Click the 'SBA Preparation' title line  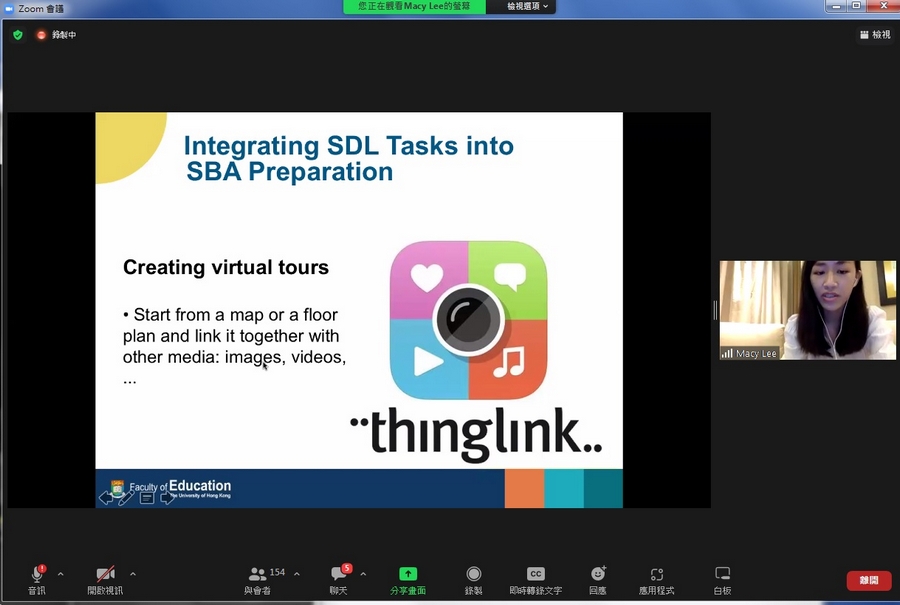pyautogui.click(x=290, y=172)
